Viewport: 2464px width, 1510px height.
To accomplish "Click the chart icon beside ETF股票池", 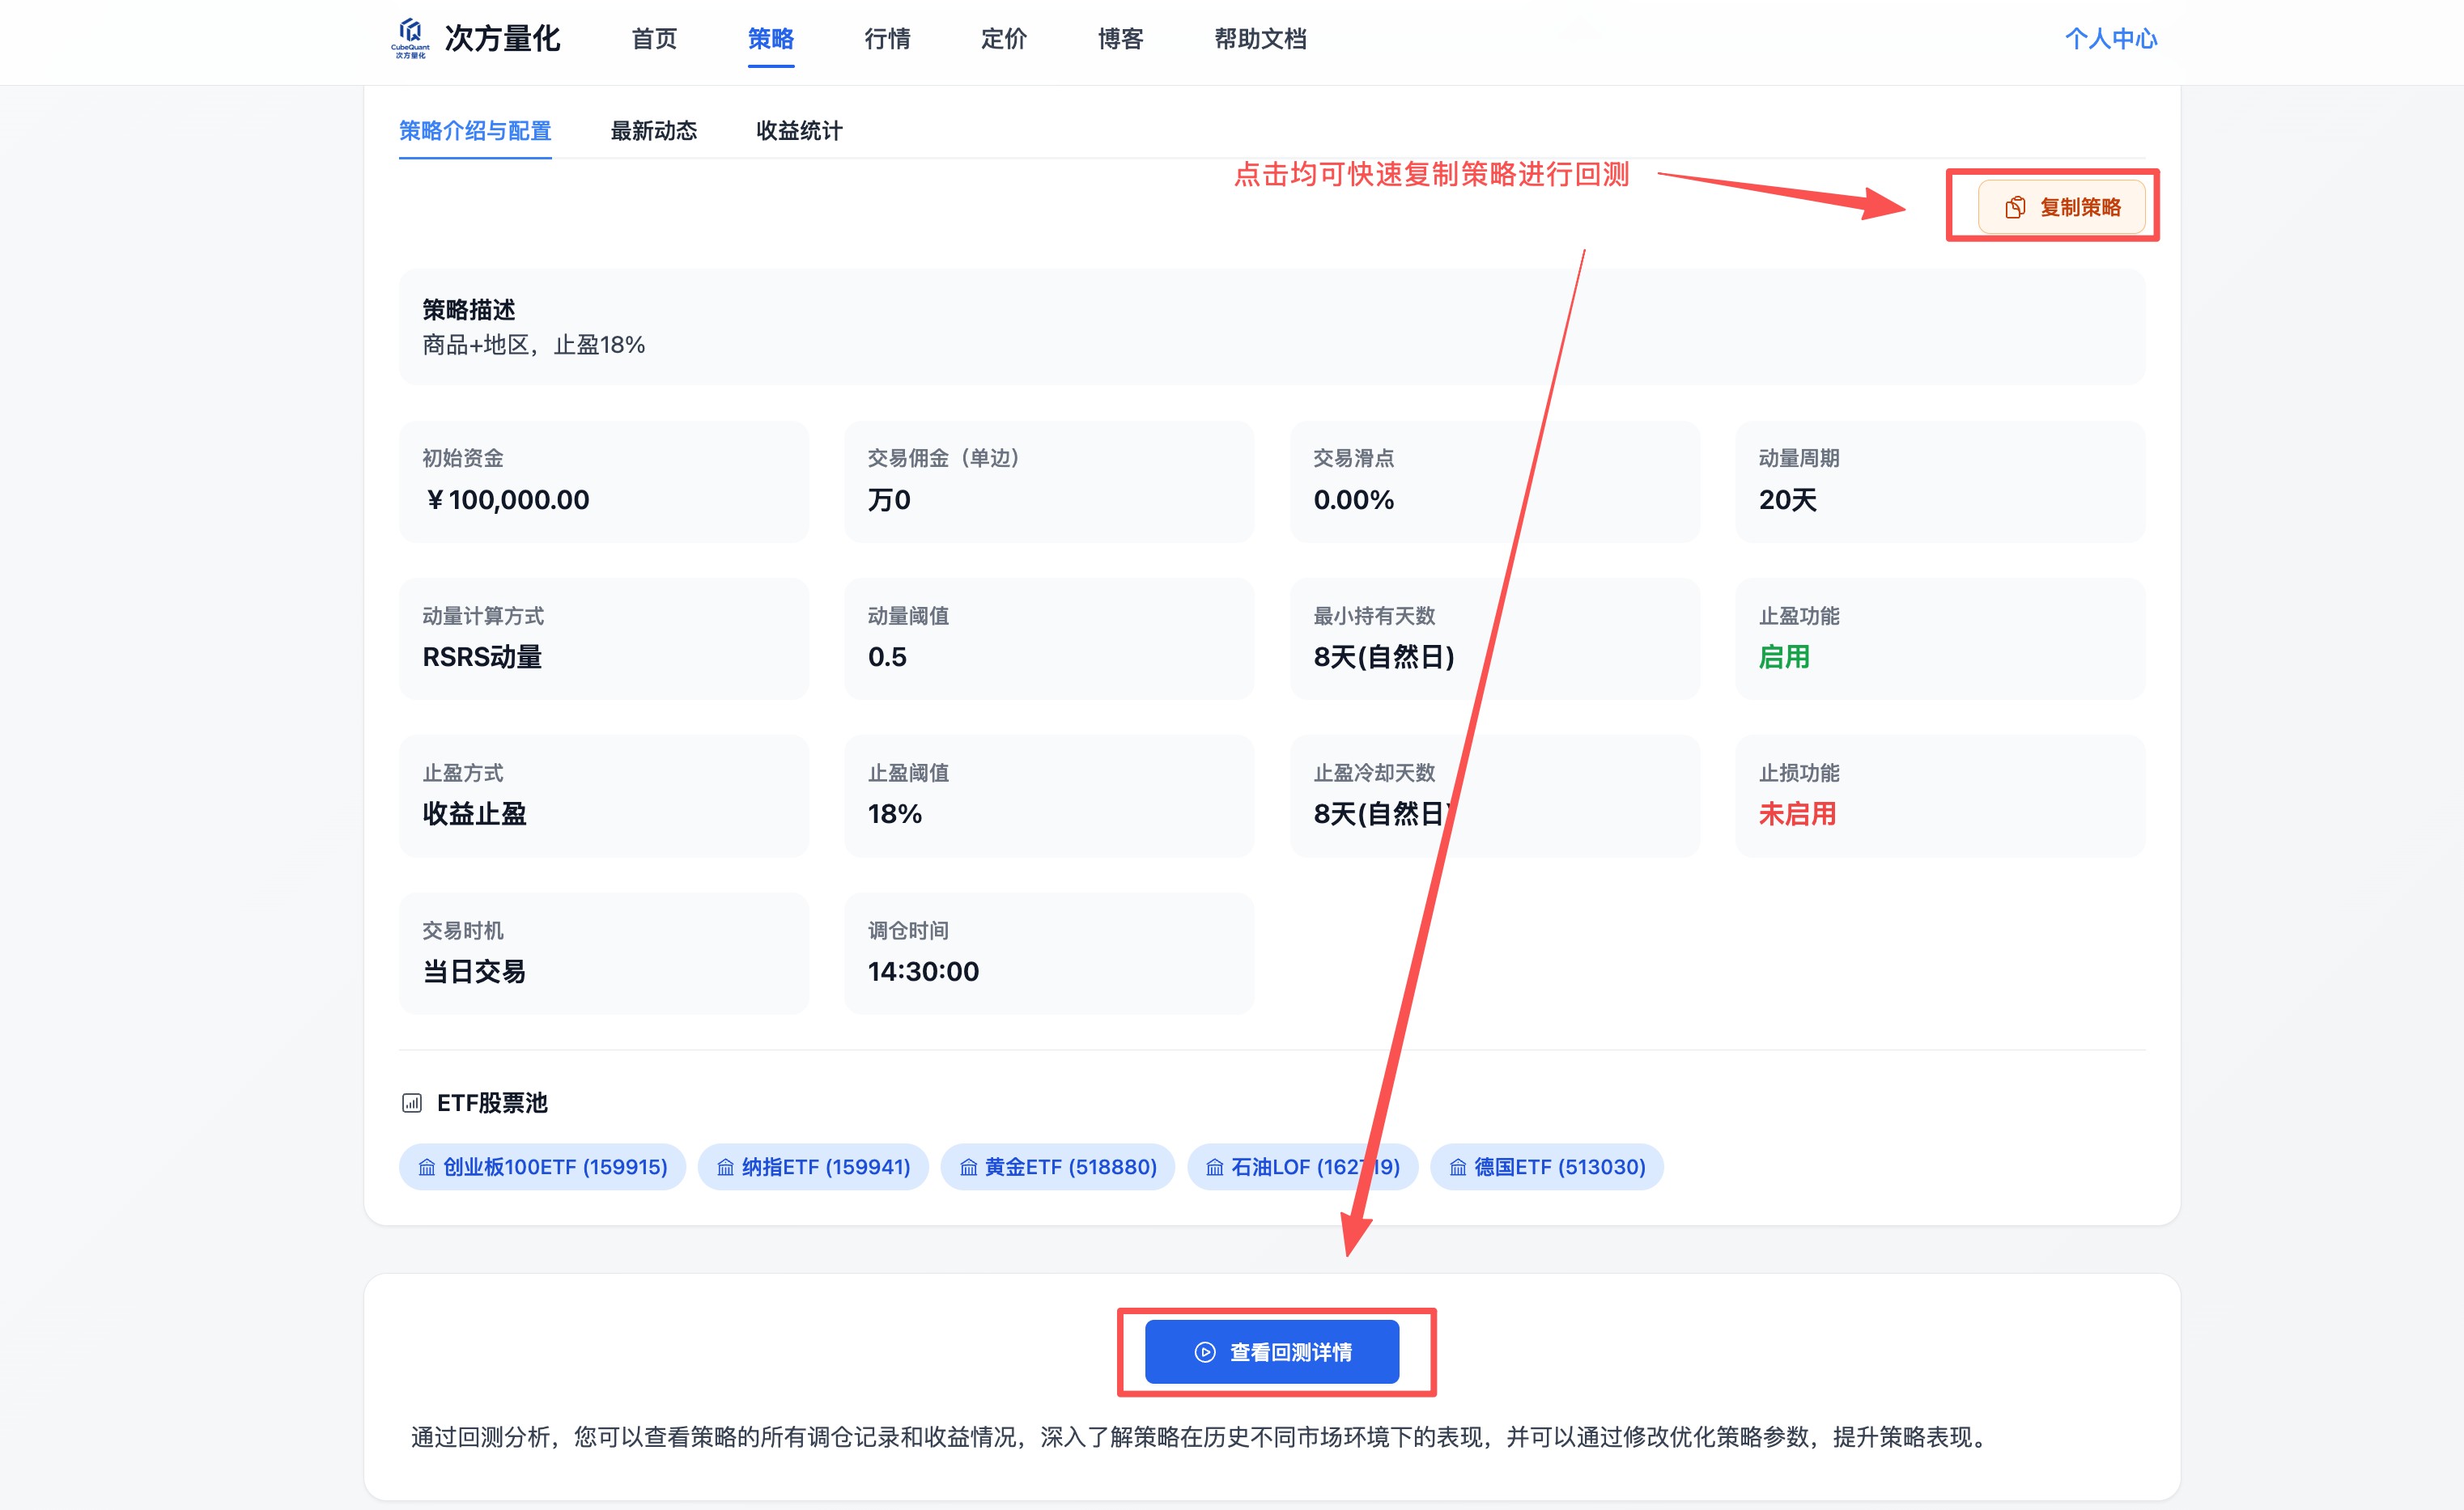I will tap(412, 1103).
